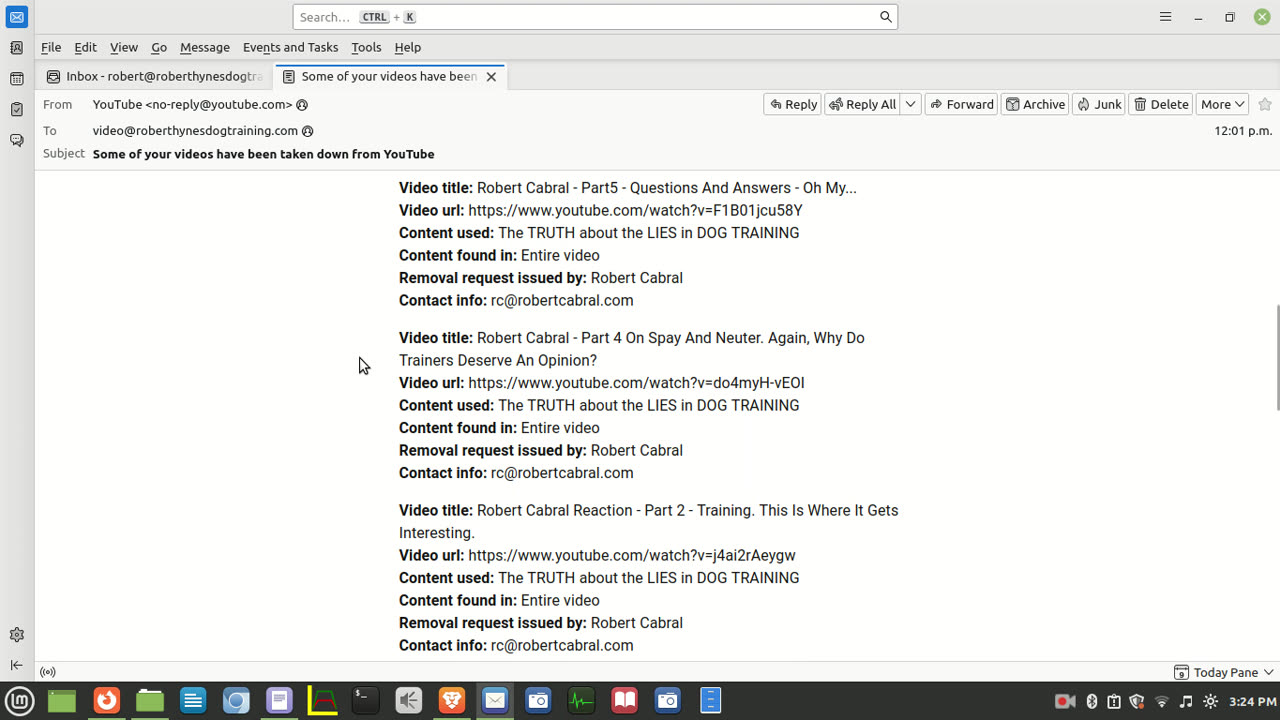
Task: Click the first rc@robertcabral.com contact link
Action: coord(562,300)
